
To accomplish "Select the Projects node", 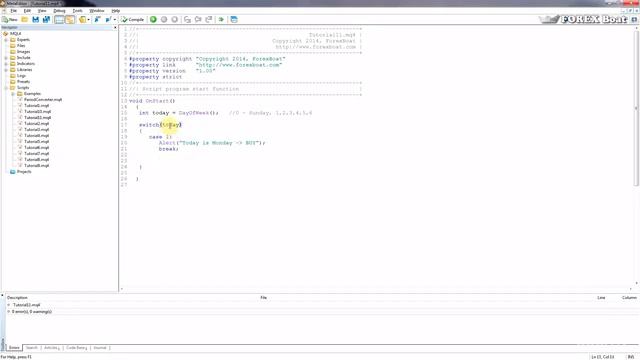I will coord(24,172).
